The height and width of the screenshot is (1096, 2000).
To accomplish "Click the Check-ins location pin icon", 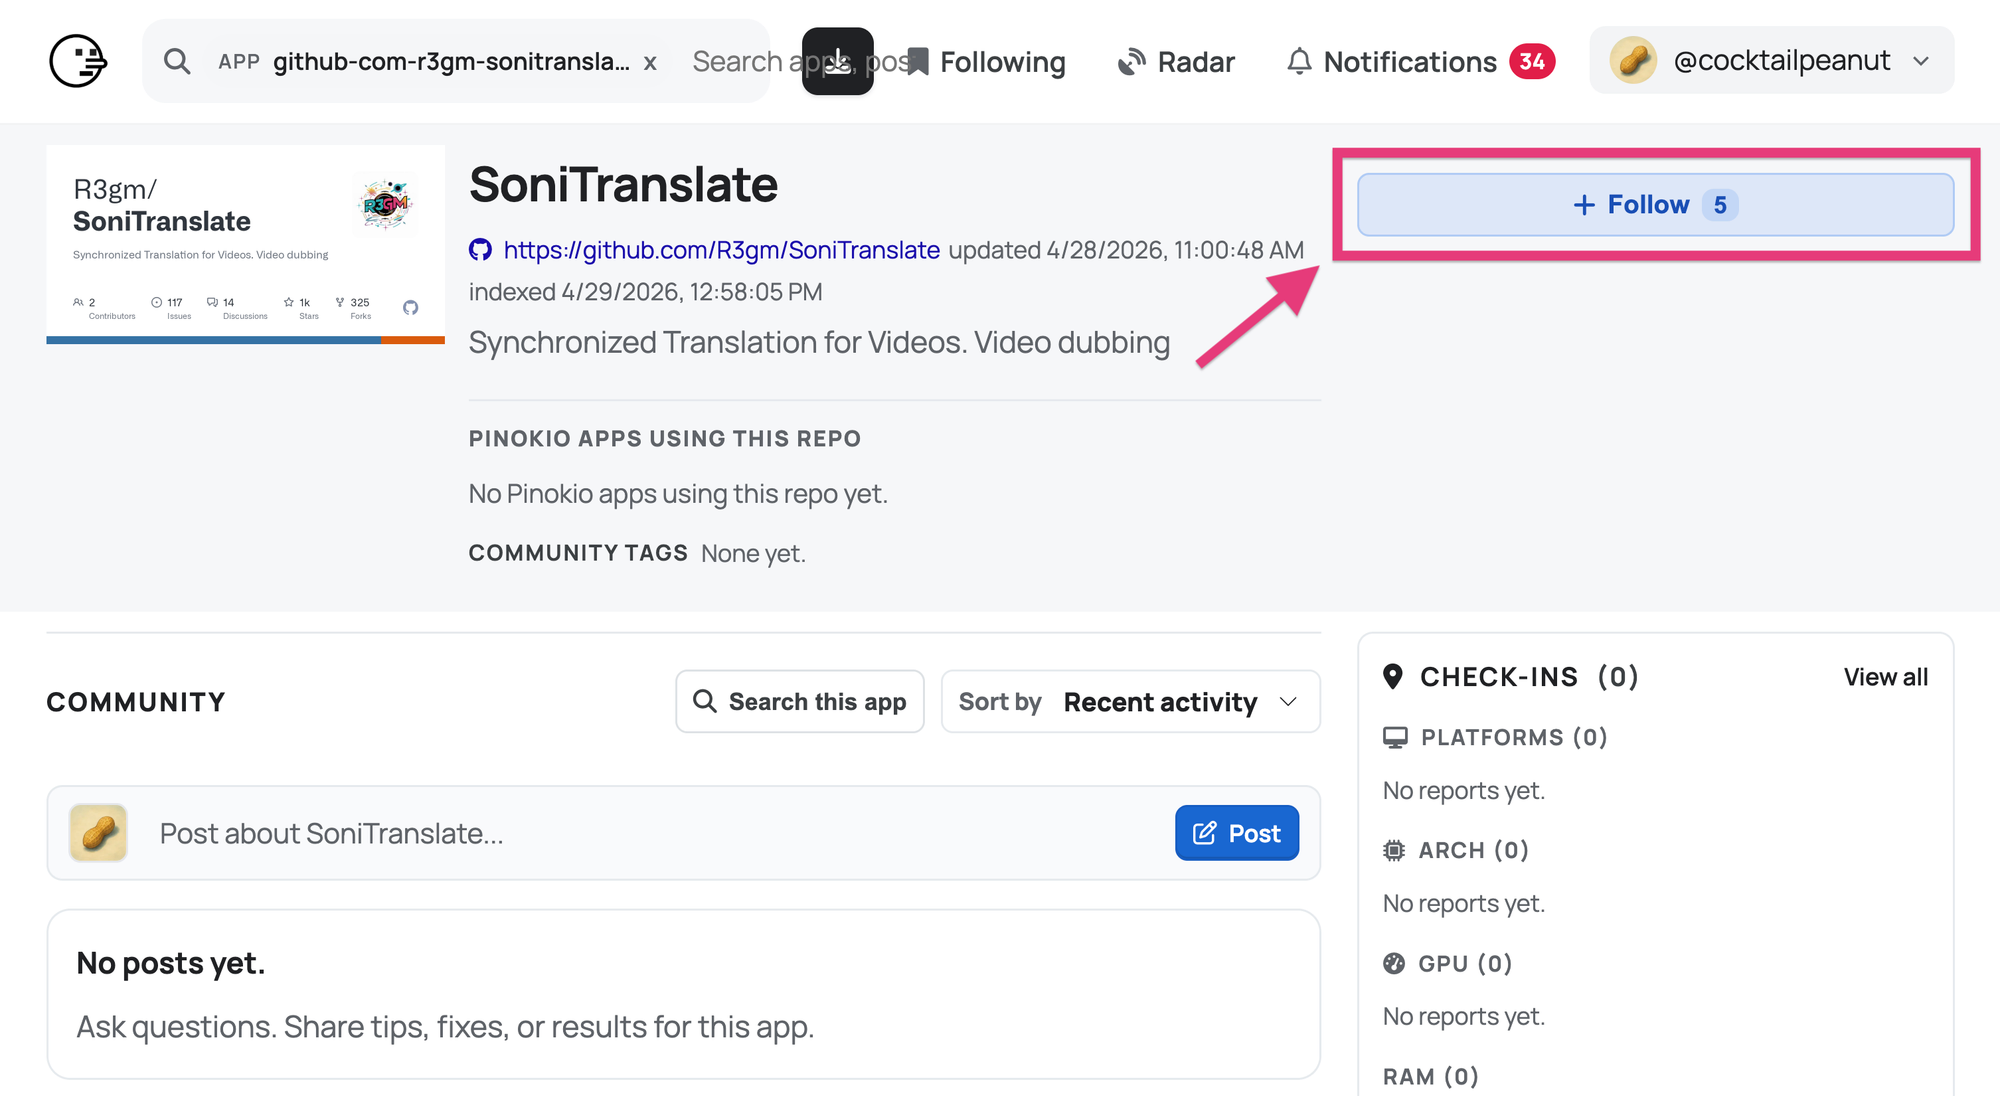I will pyautogui.click(x=1392, y=677).
